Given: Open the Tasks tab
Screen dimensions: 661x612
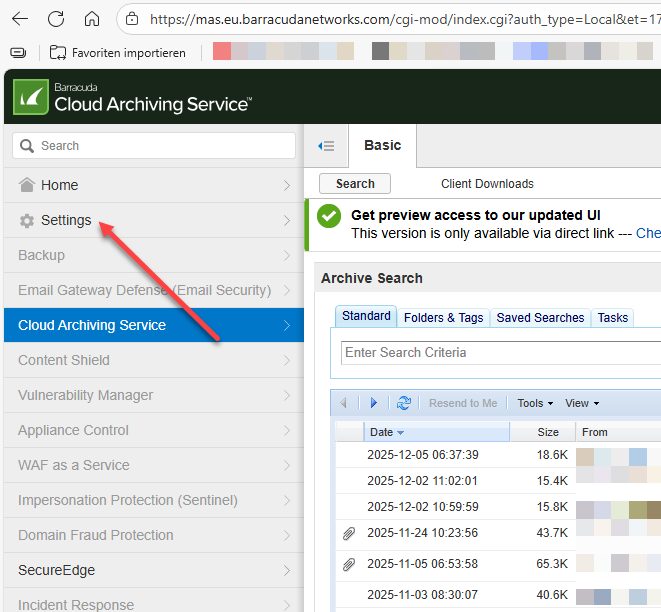Looking at the screenshot, I should point(613,317).
